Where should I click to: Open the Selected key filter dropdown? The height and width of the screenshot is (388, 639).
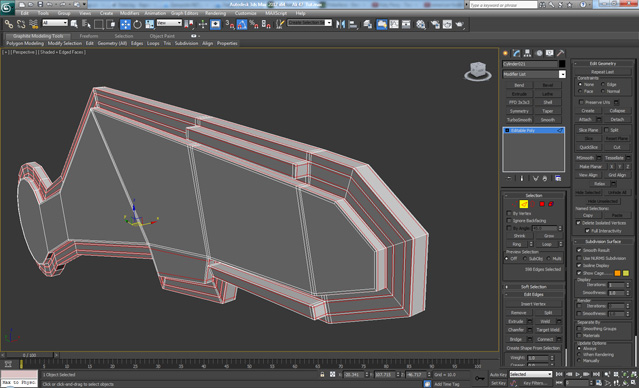(531, 374)
